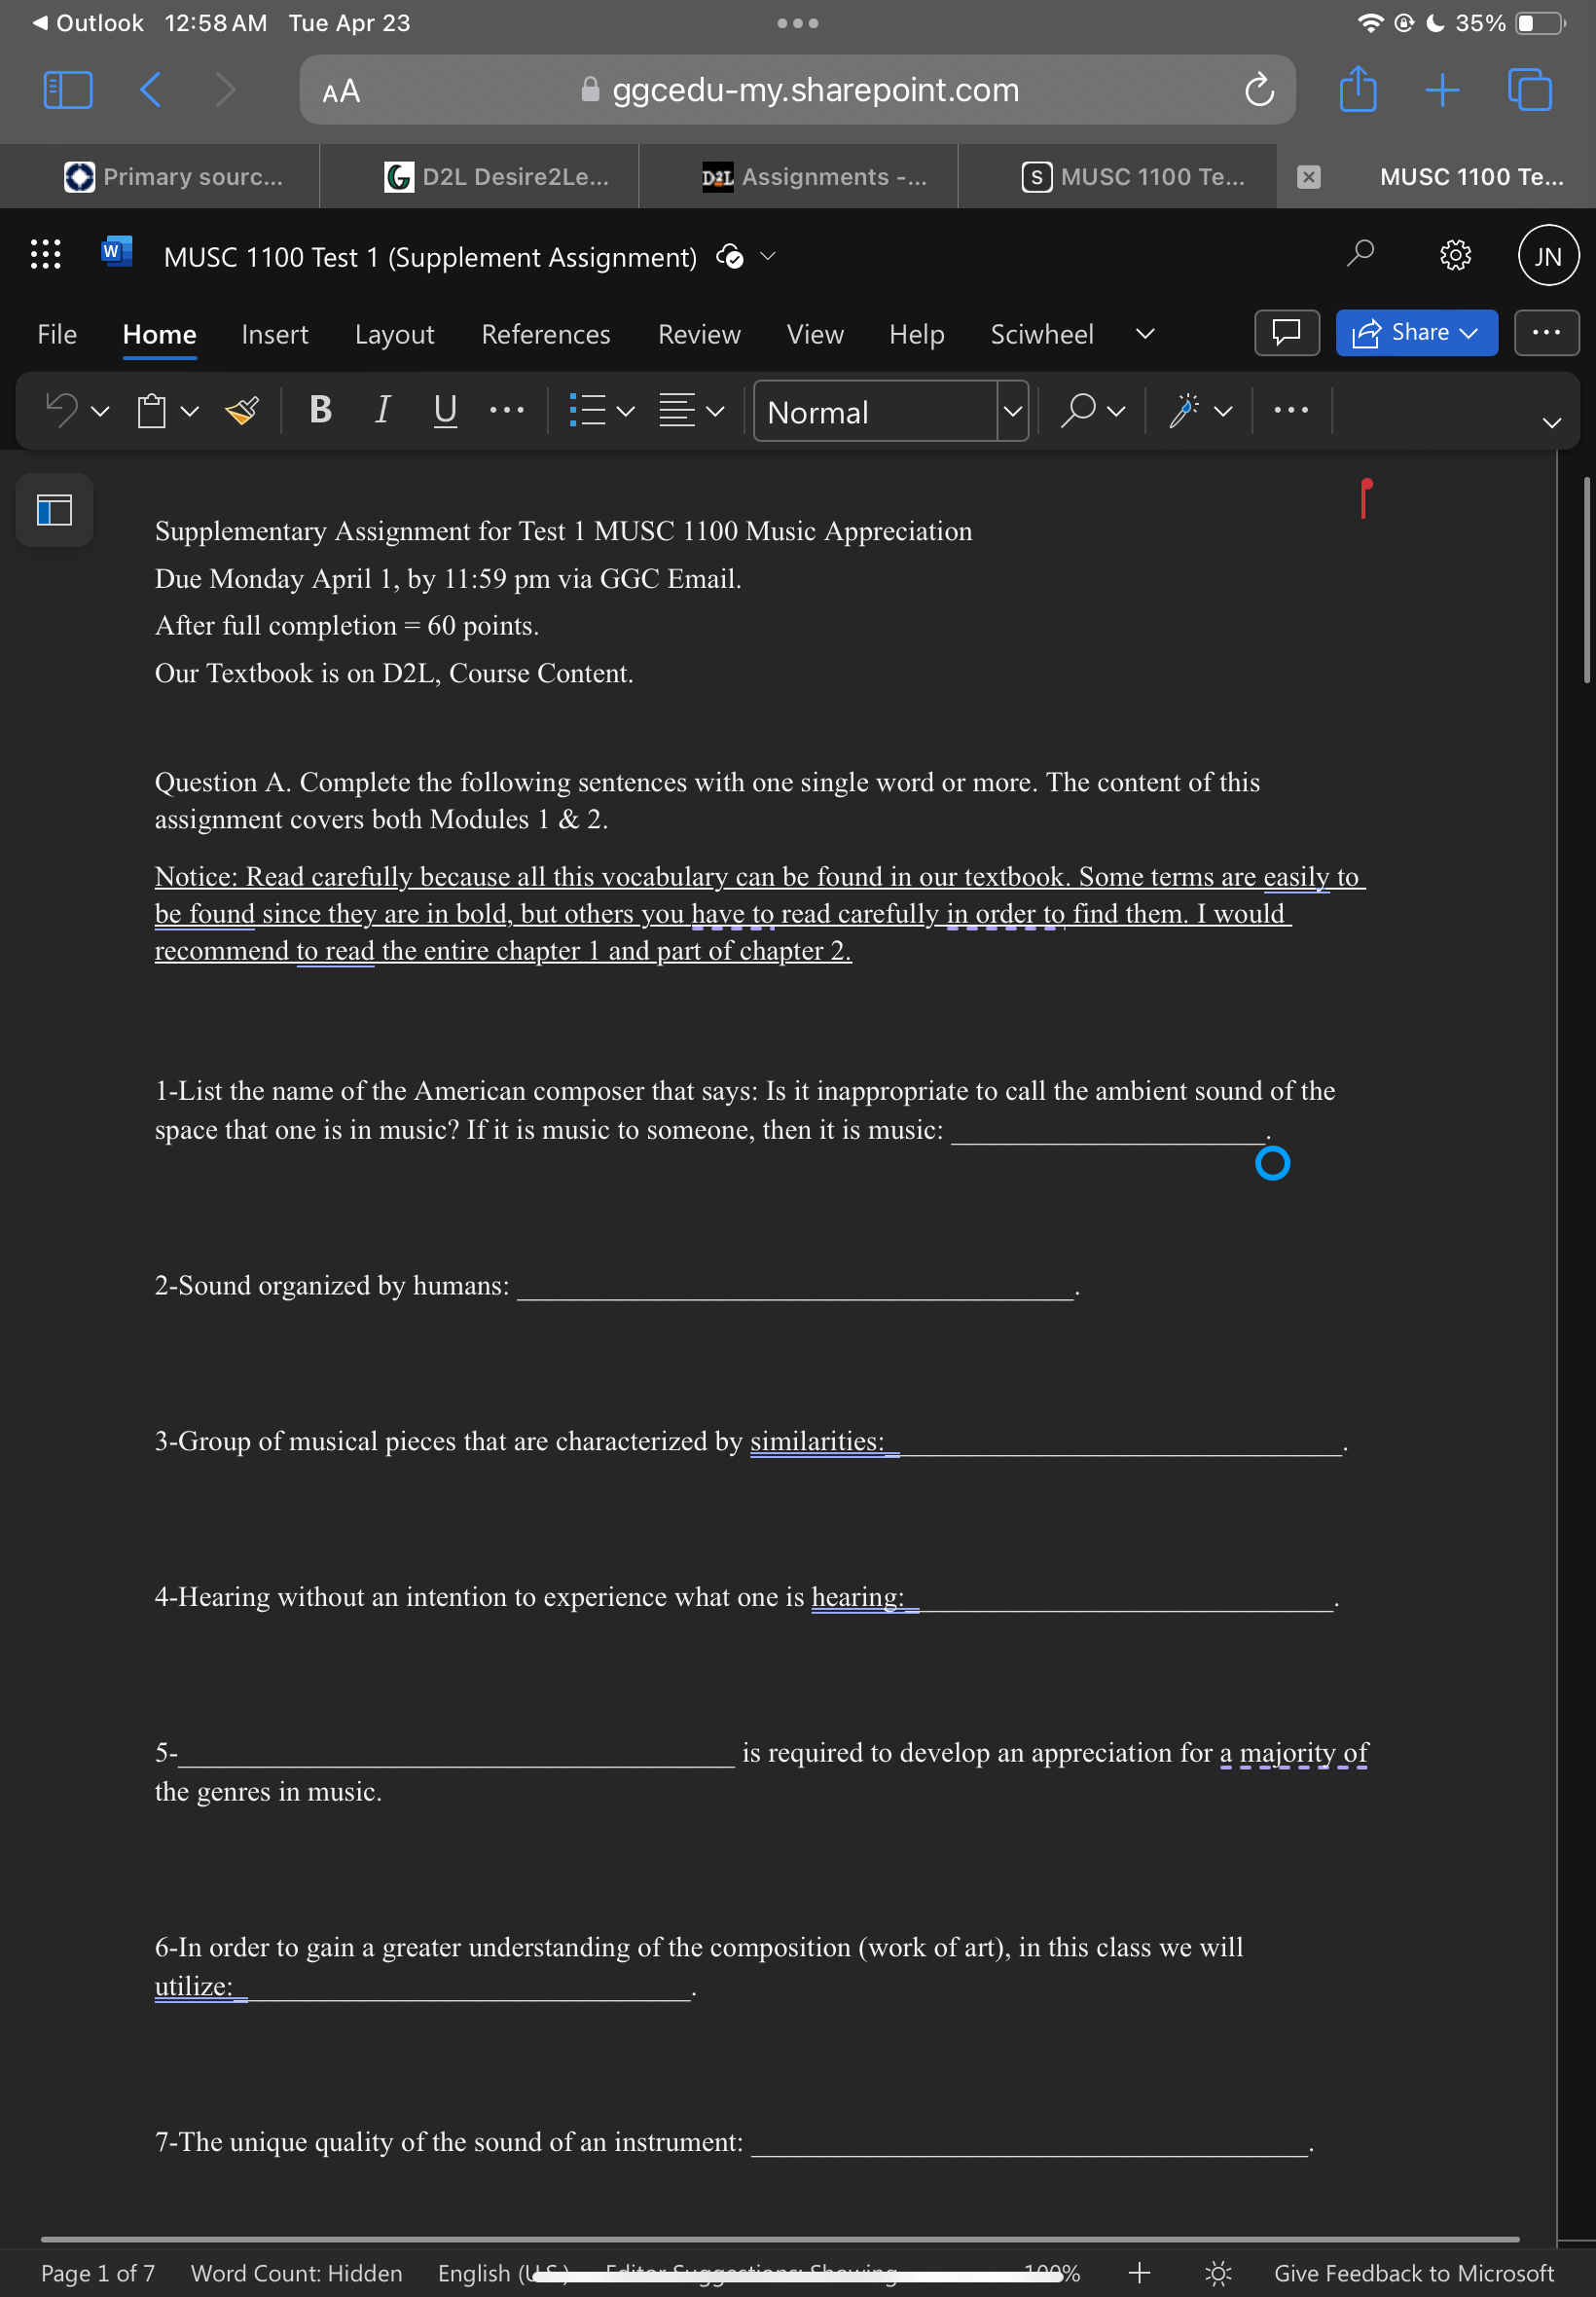
Task: Toggle Underline formatting
Action: [445, 410]
